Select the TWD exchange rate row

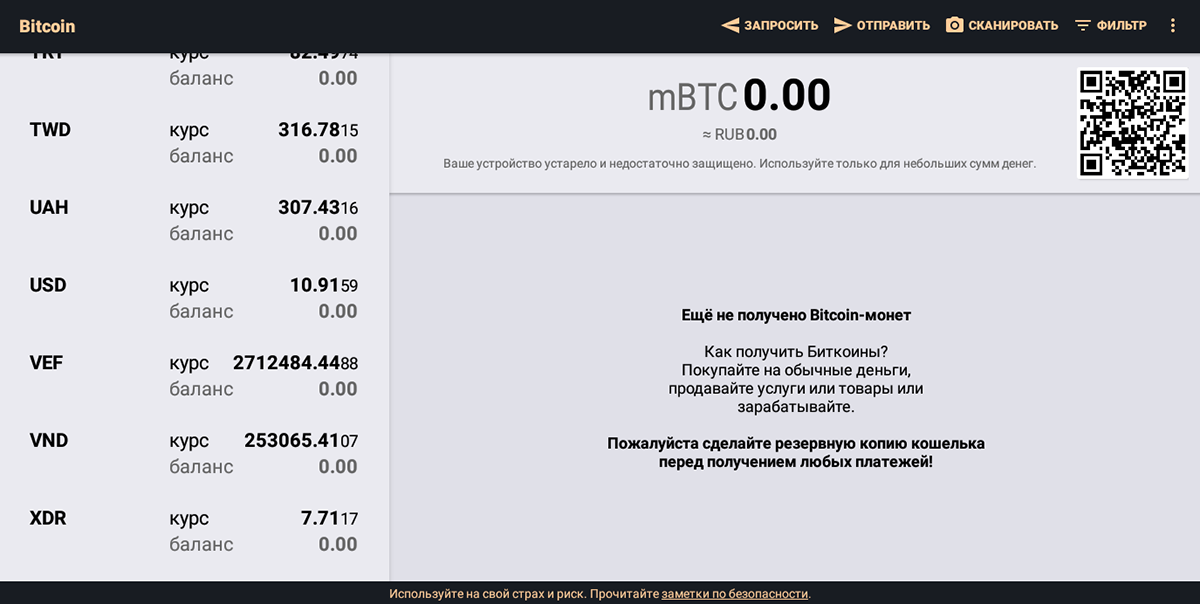[194, 143]
